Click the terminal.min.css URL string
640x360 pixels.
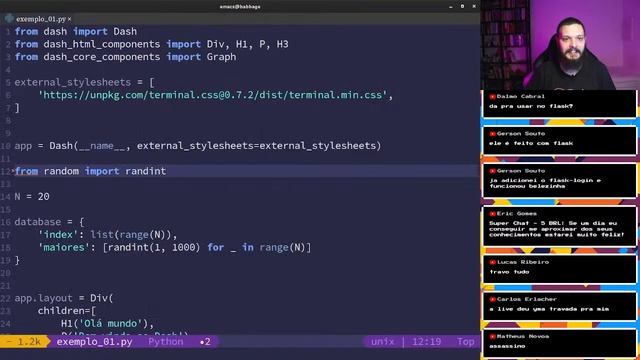[213, 95]
